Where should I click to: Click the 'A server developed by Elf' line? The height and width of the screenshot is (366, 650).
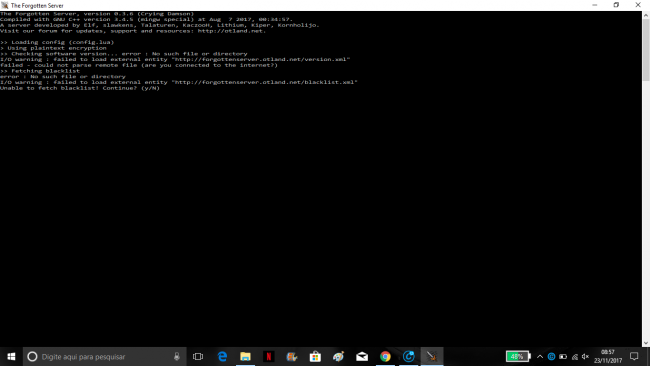[160, 25]
